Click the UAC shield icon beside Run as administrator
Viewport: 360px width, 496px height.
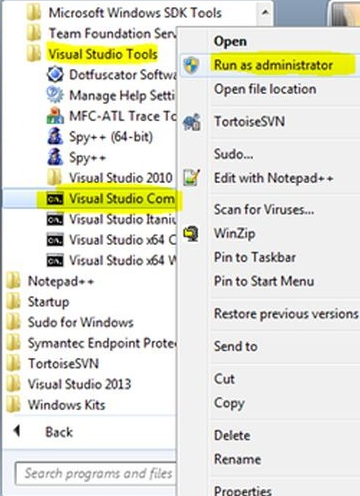point(191,65)
